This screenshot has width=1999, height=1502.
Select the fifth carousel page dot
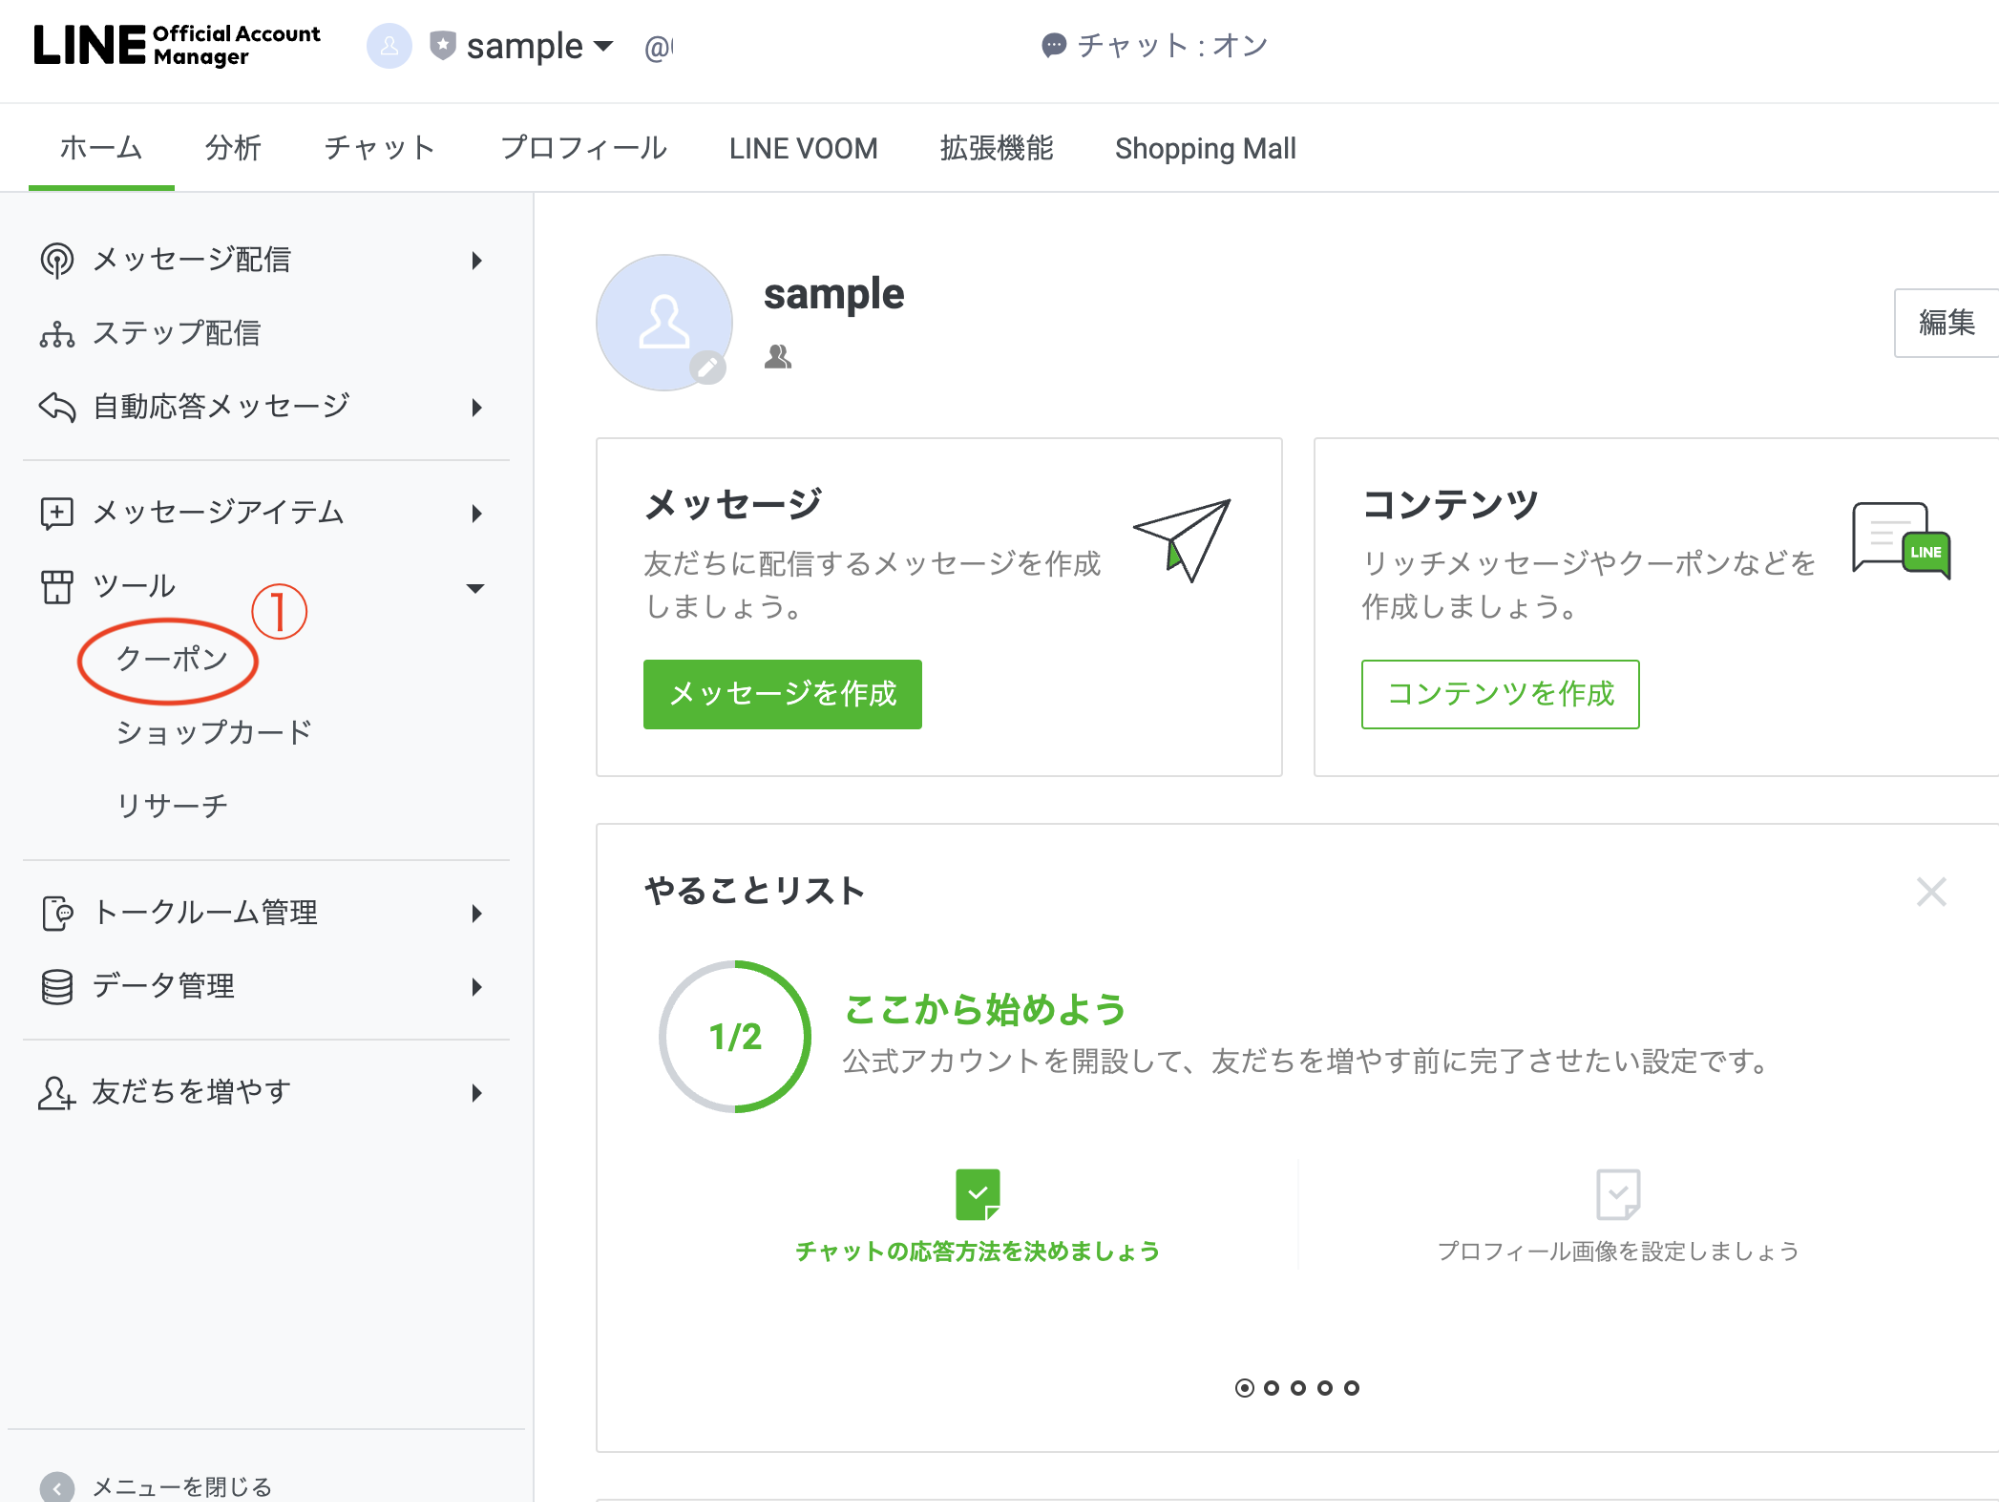pos(1352,1388)
